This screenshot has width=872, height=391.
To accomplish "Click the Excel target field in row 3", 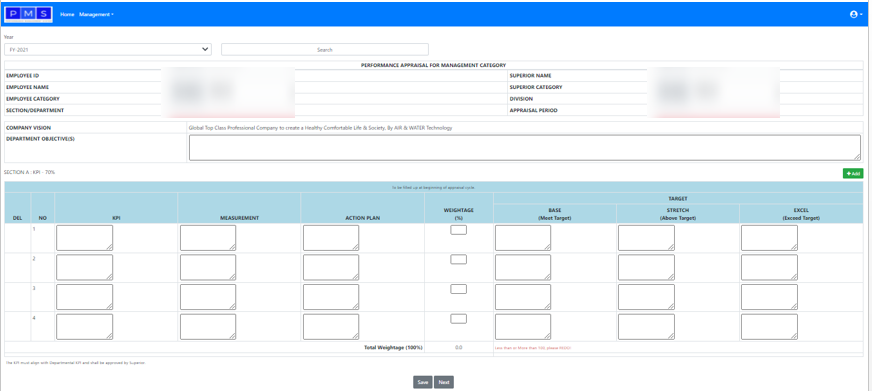I will point(769,297).
